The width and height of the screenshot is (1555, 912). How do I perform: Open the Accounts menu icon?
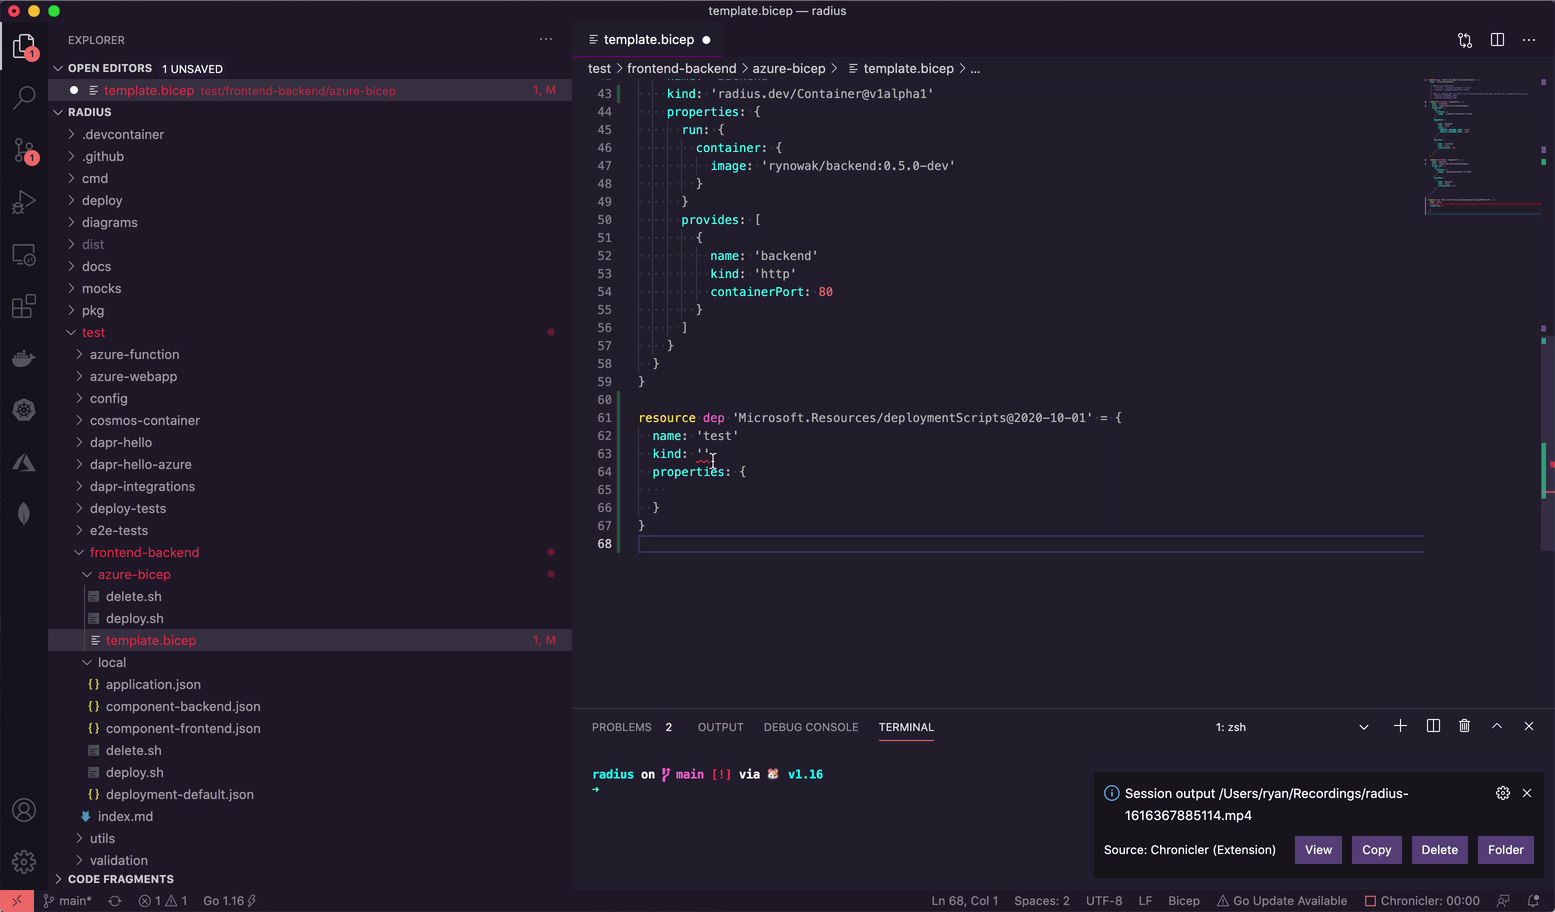click(x=24, y=810)
